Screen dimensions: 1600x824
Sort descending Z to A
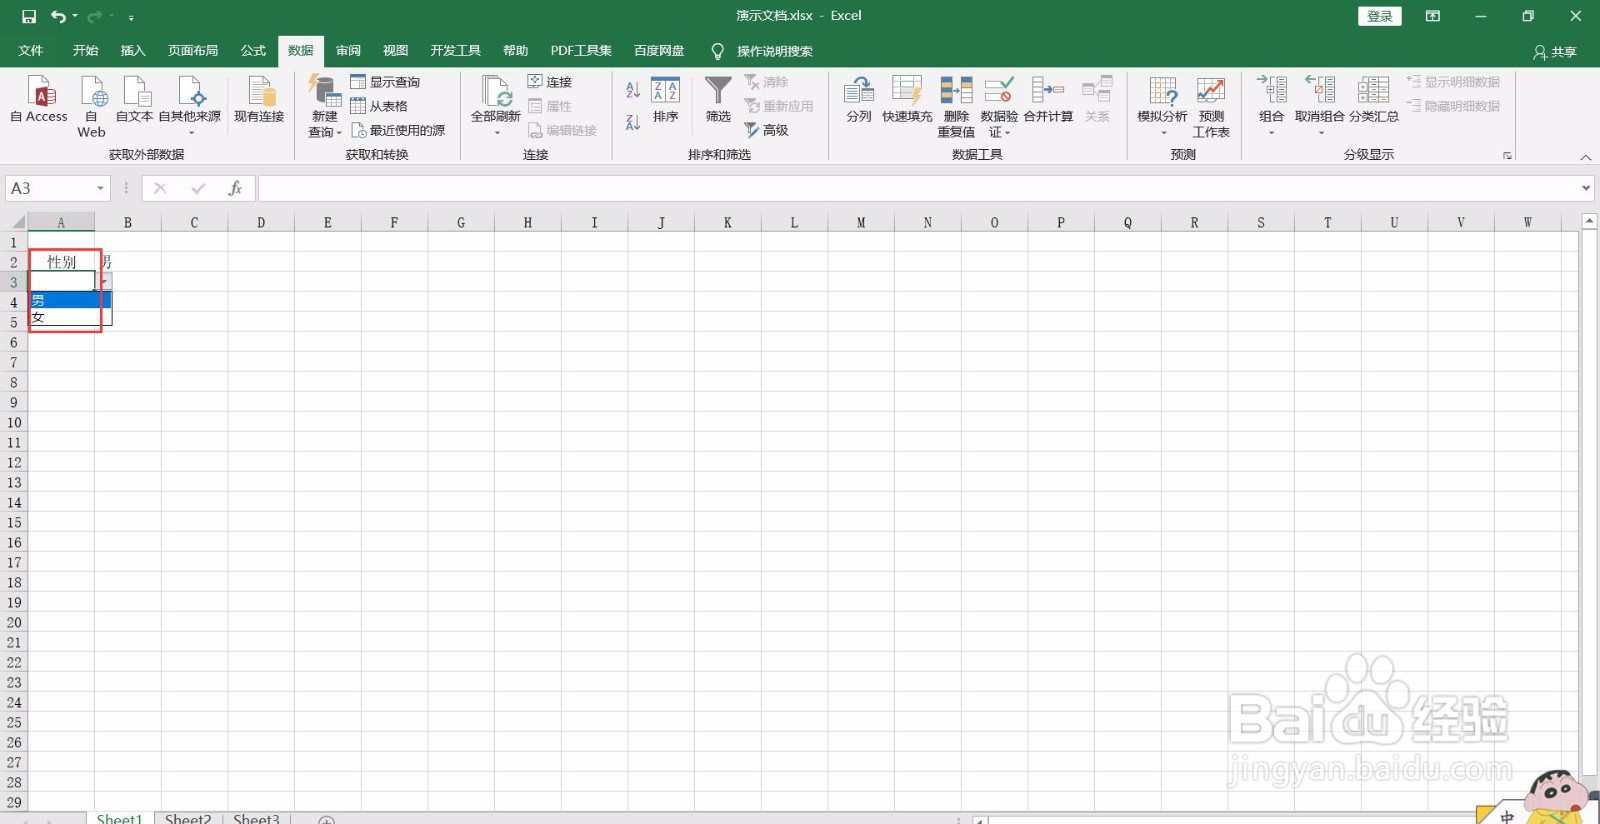pos(633,122)
